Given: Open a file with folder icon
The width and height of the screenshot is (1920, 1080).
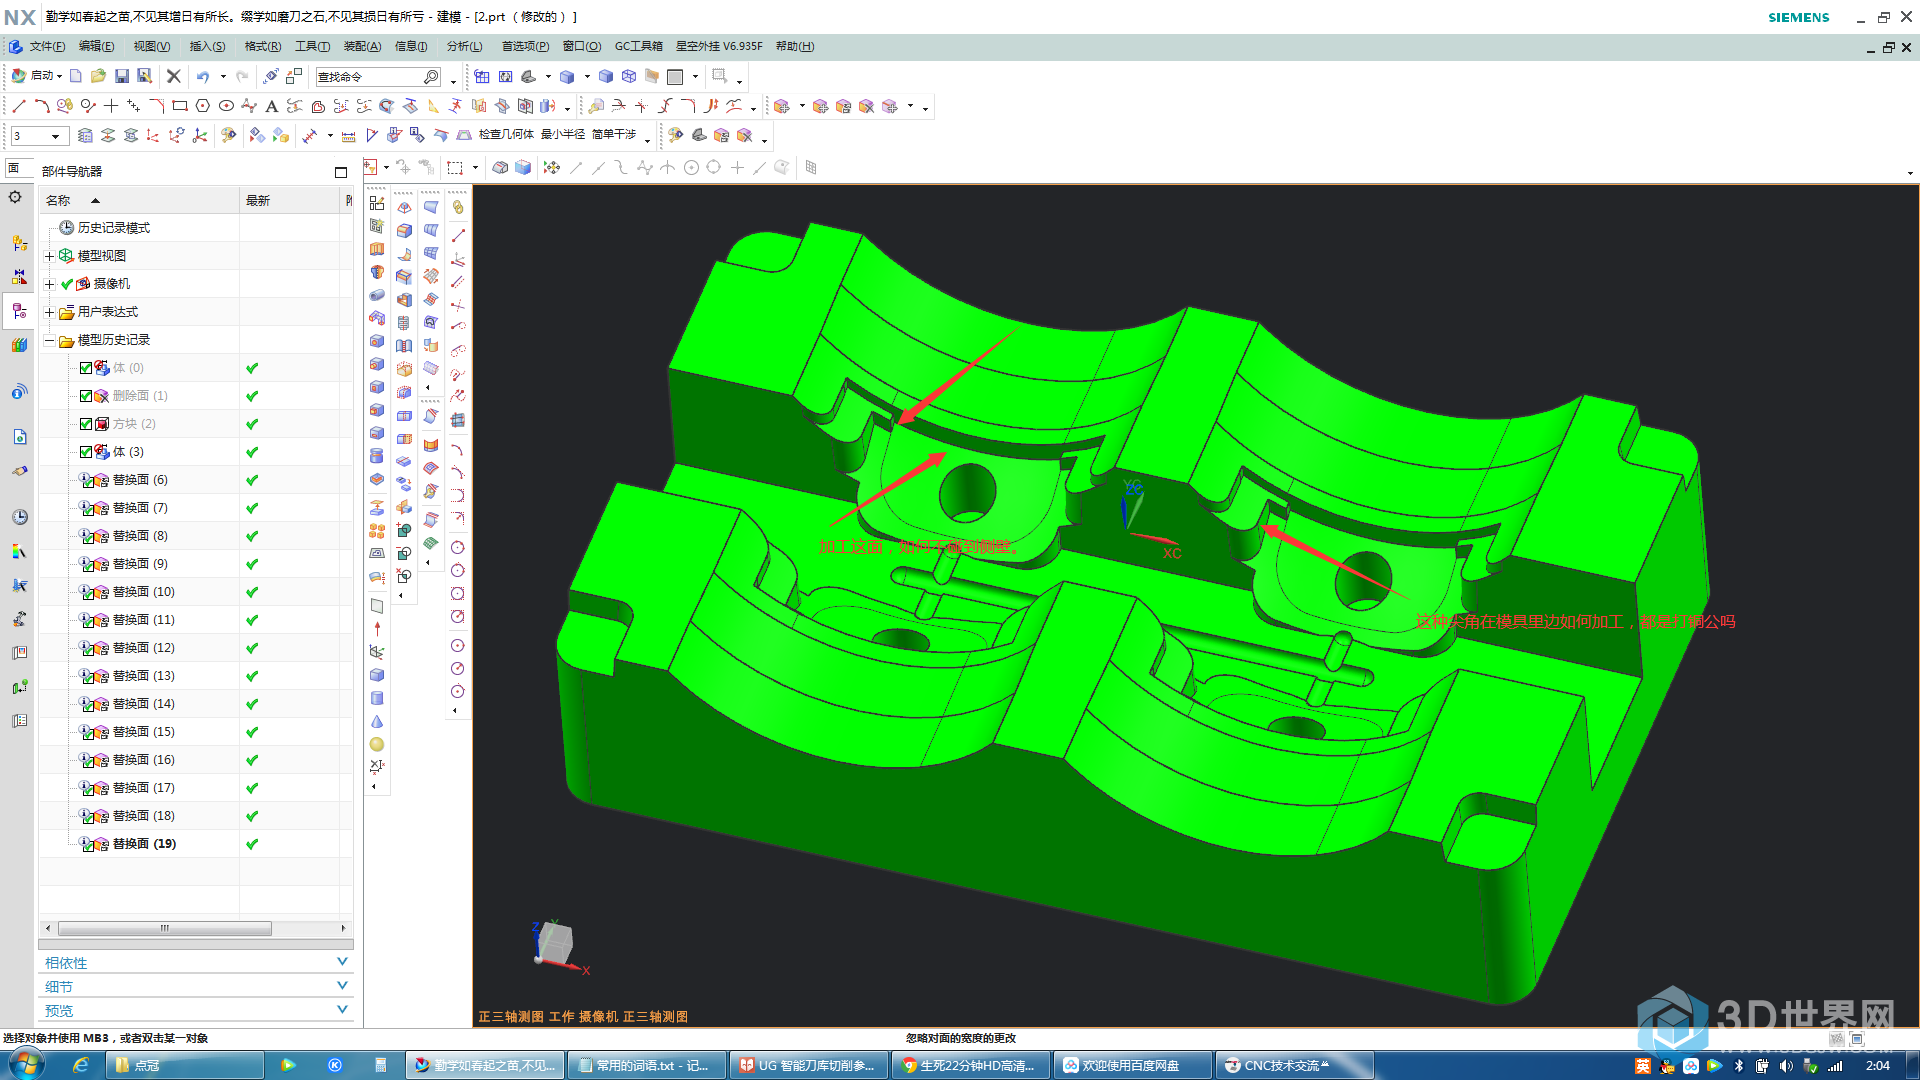Looking at the screenshot, I should click(98, 76).
